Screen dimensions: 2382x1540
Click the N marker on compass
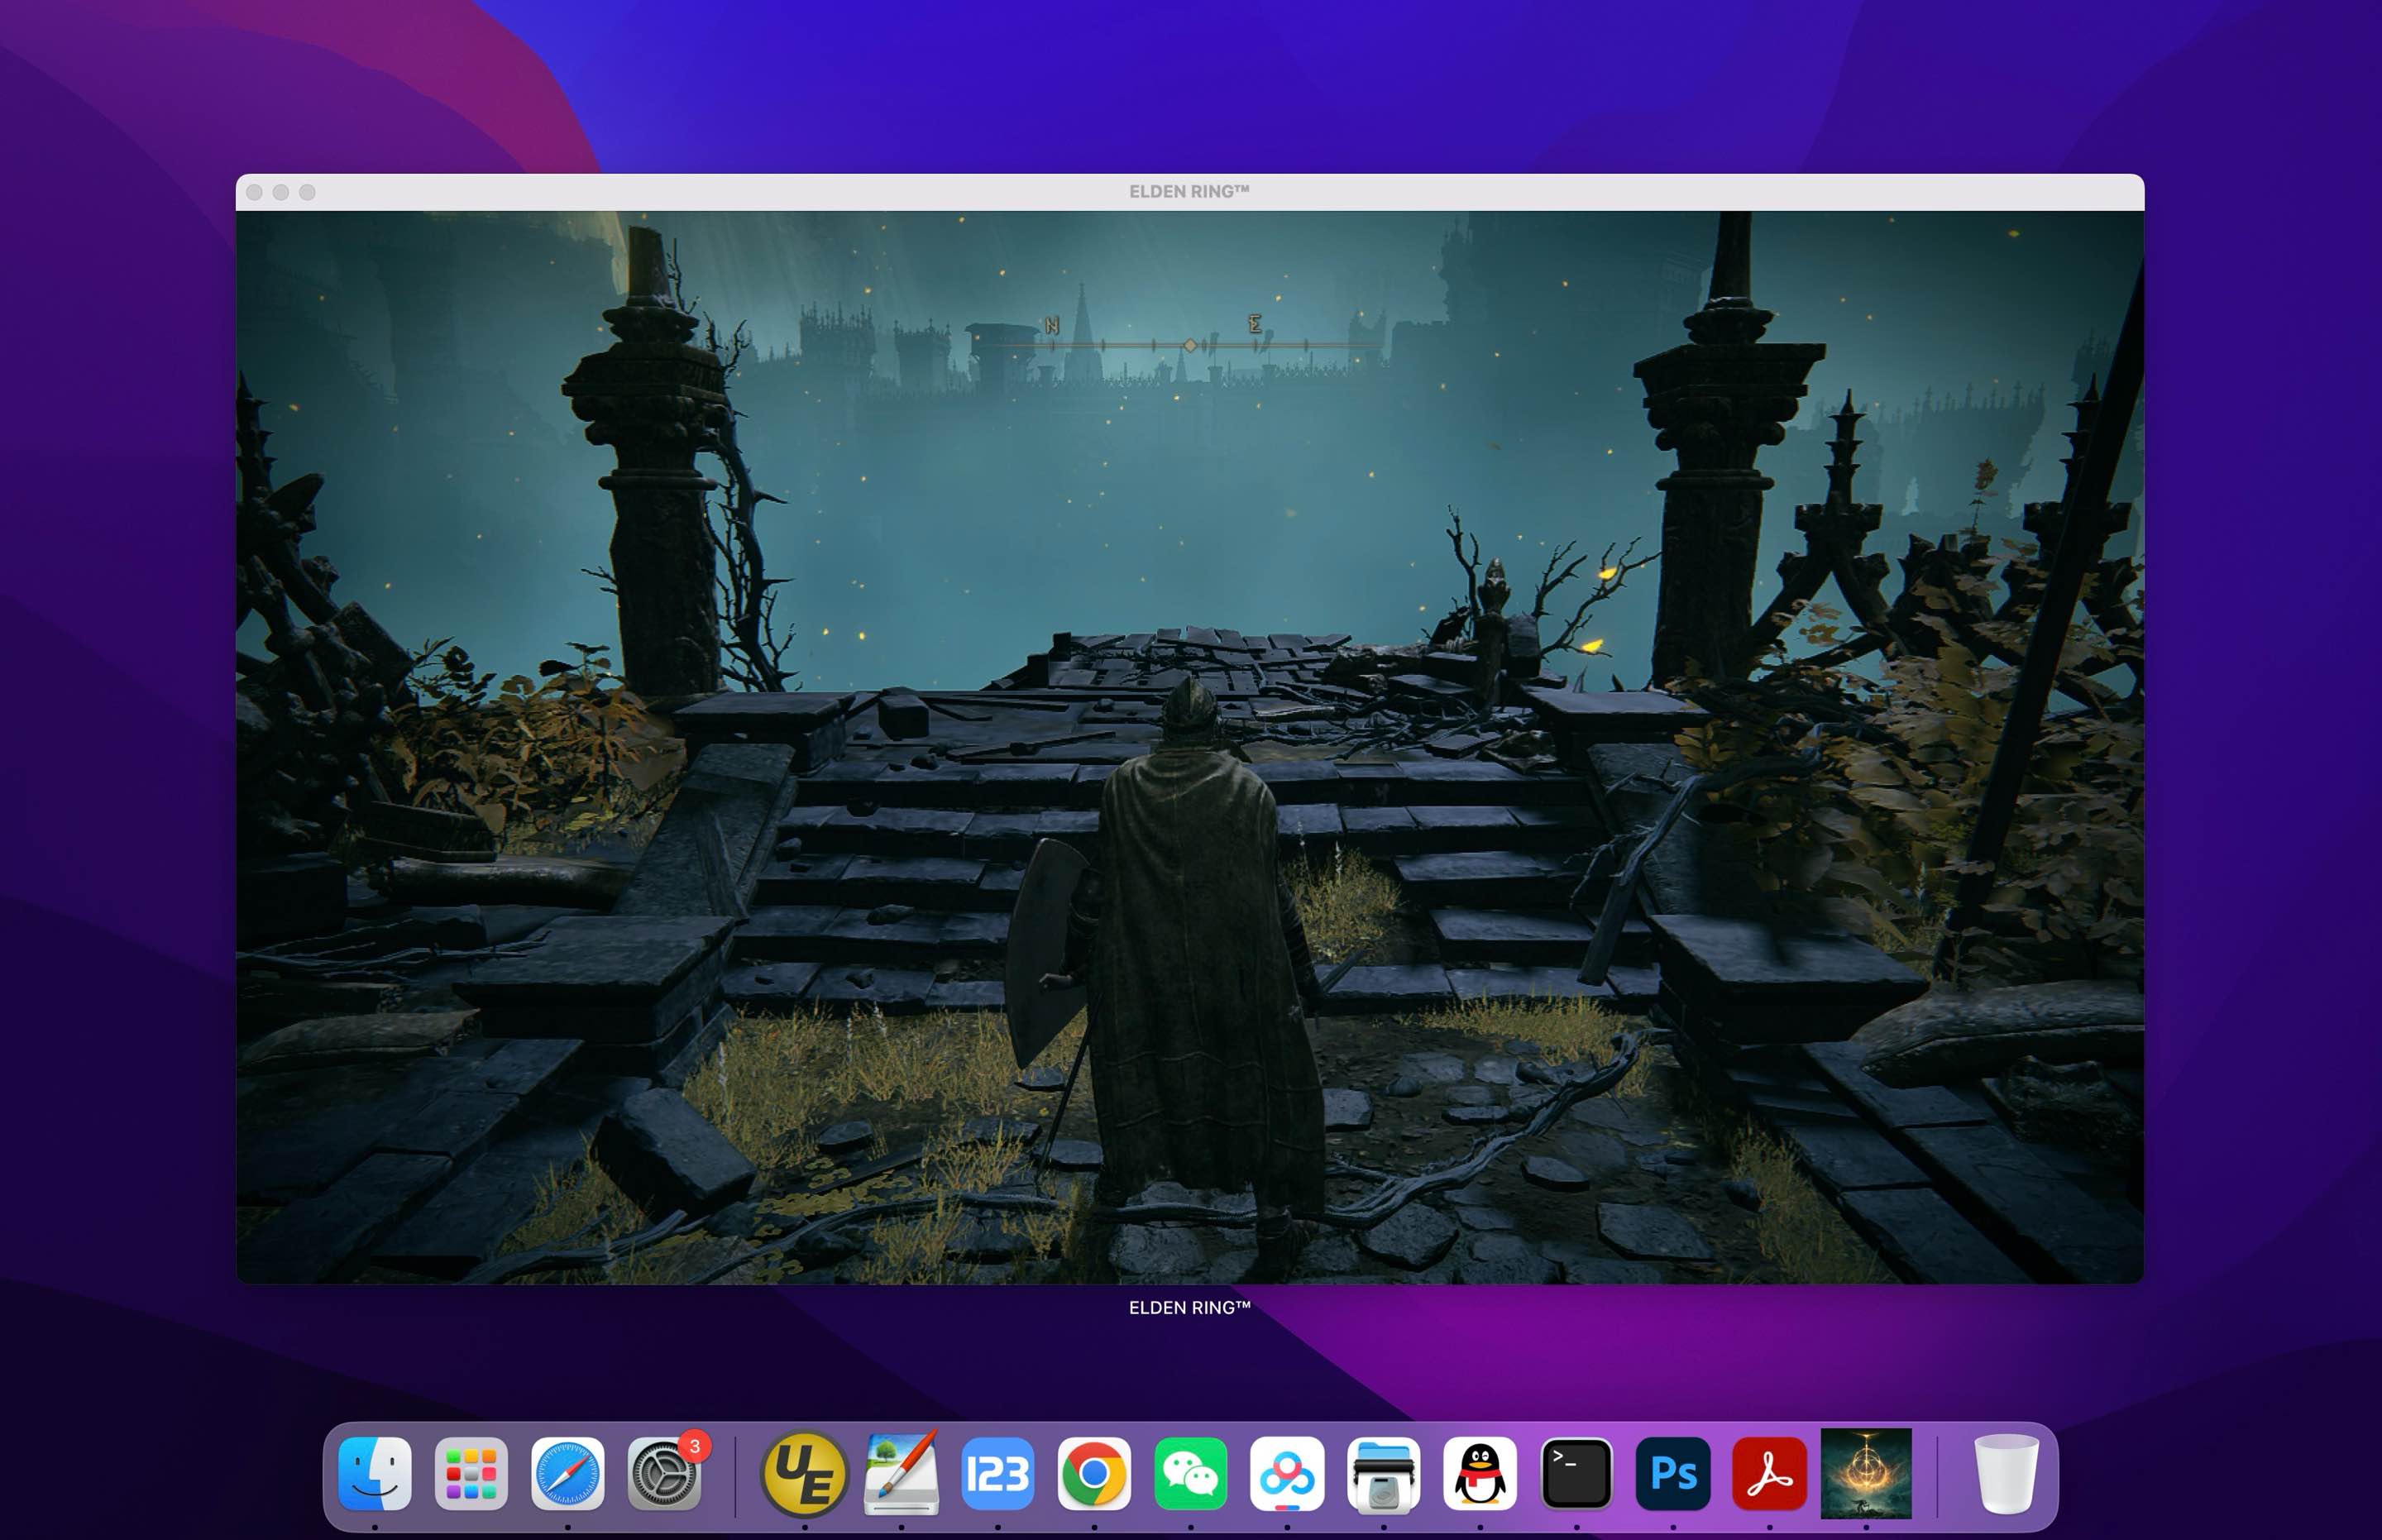[x=1052, y=325]
